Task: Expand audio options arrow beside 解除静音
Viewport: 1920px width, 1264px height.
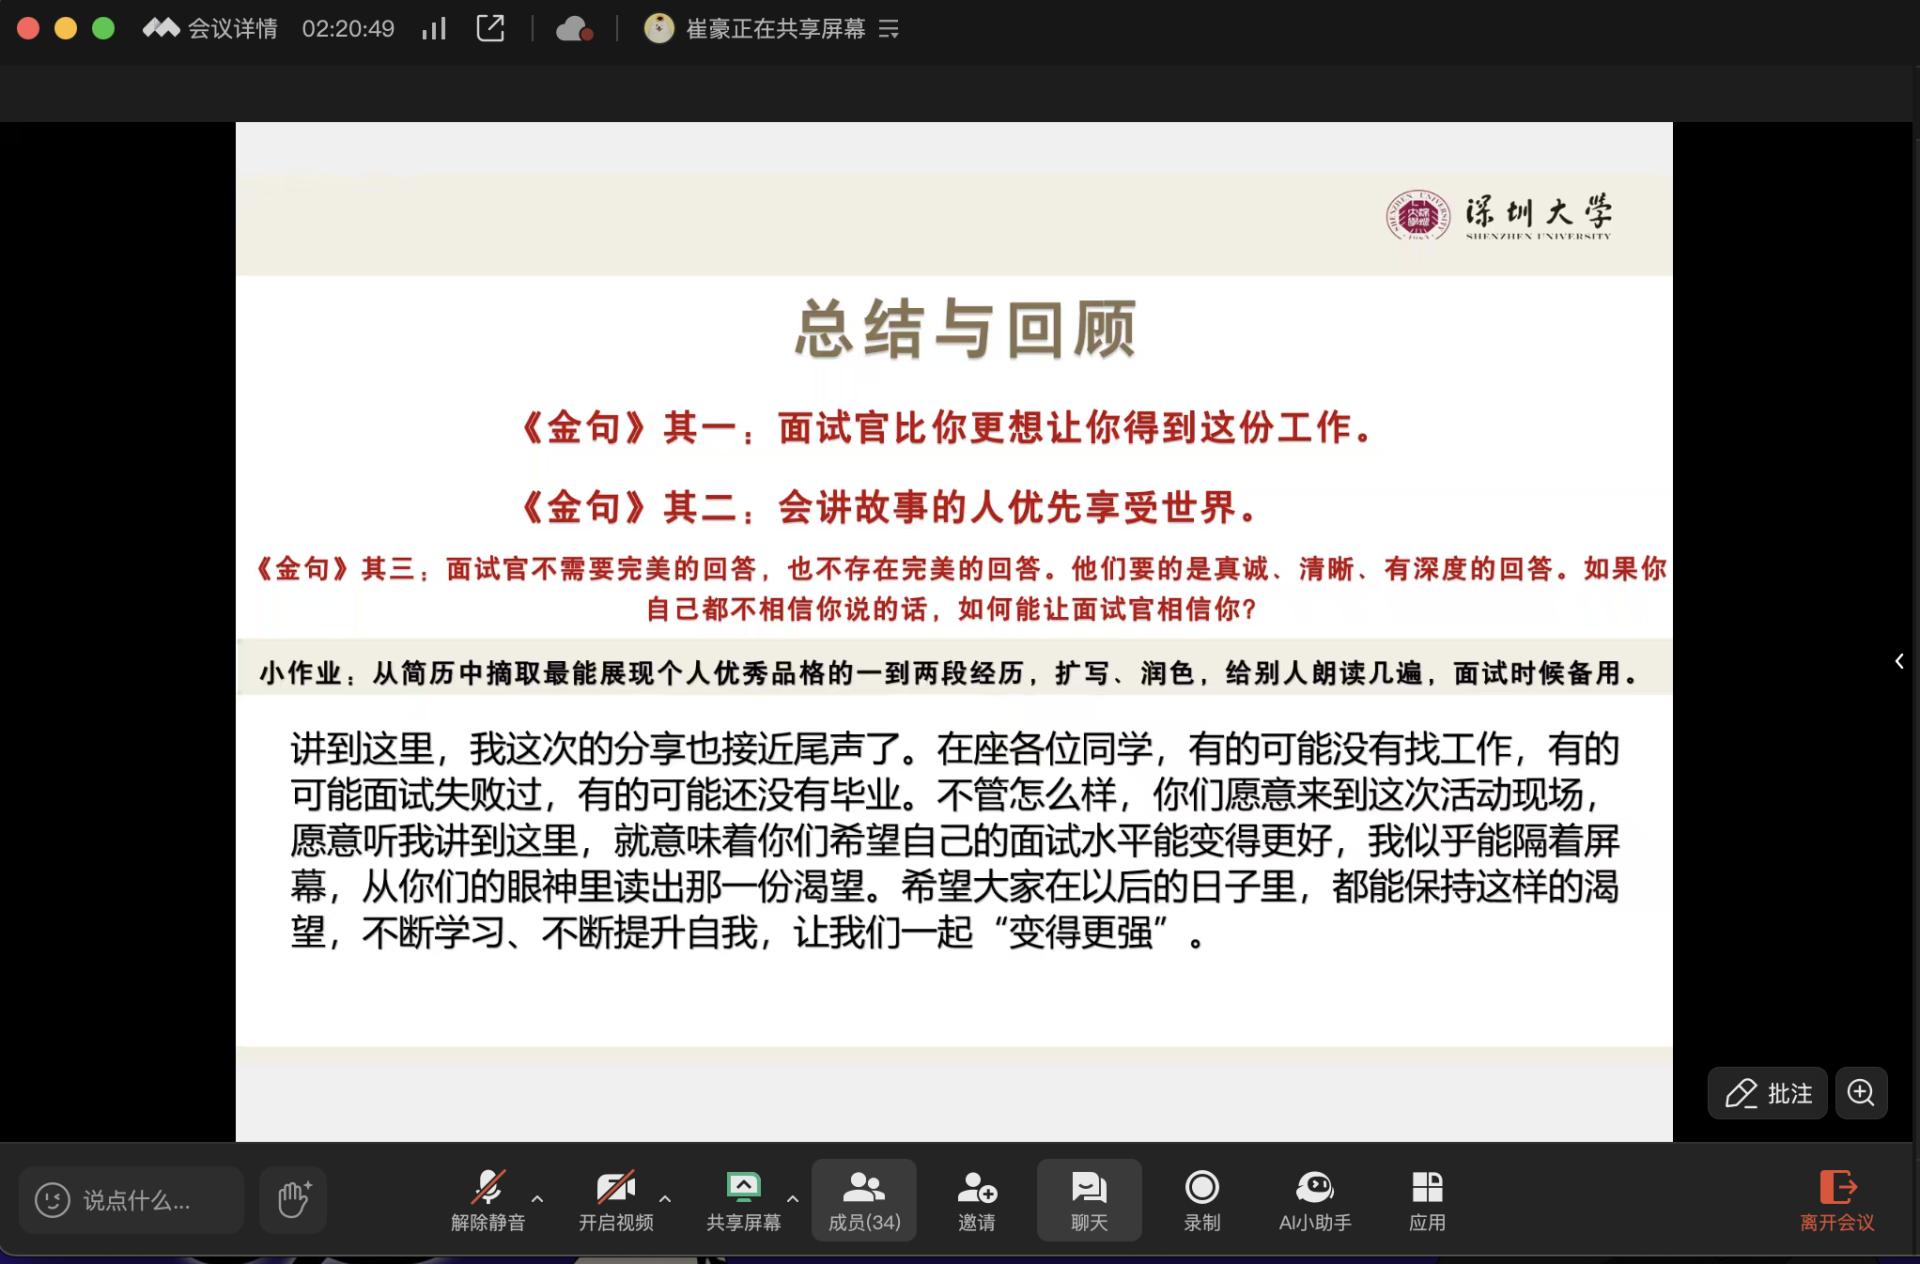Action: (538, 1197)
